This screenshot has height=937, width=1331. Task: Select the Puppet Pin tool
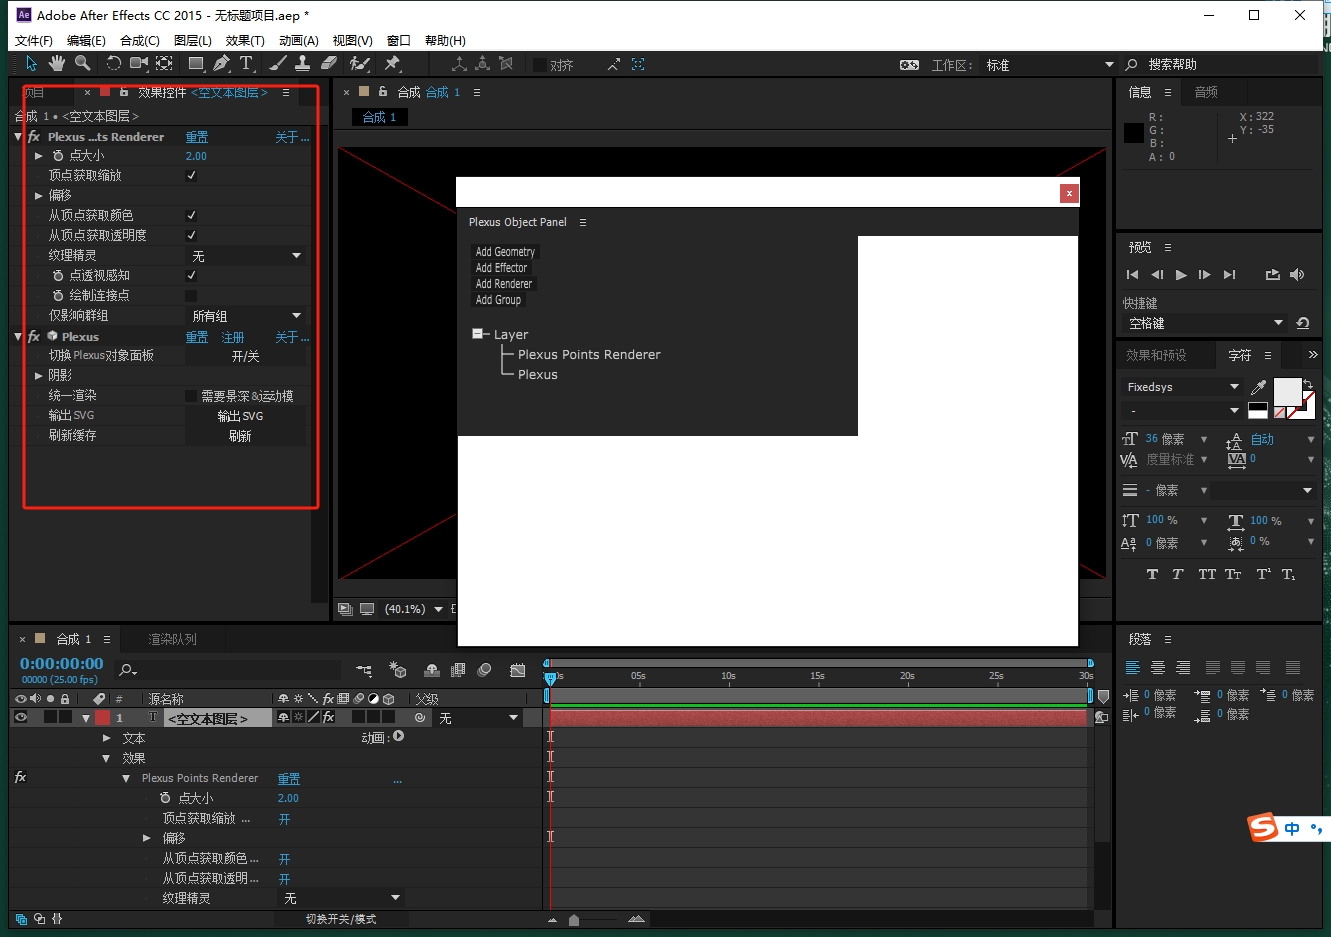pyautogui.click(x=392, y=64)
